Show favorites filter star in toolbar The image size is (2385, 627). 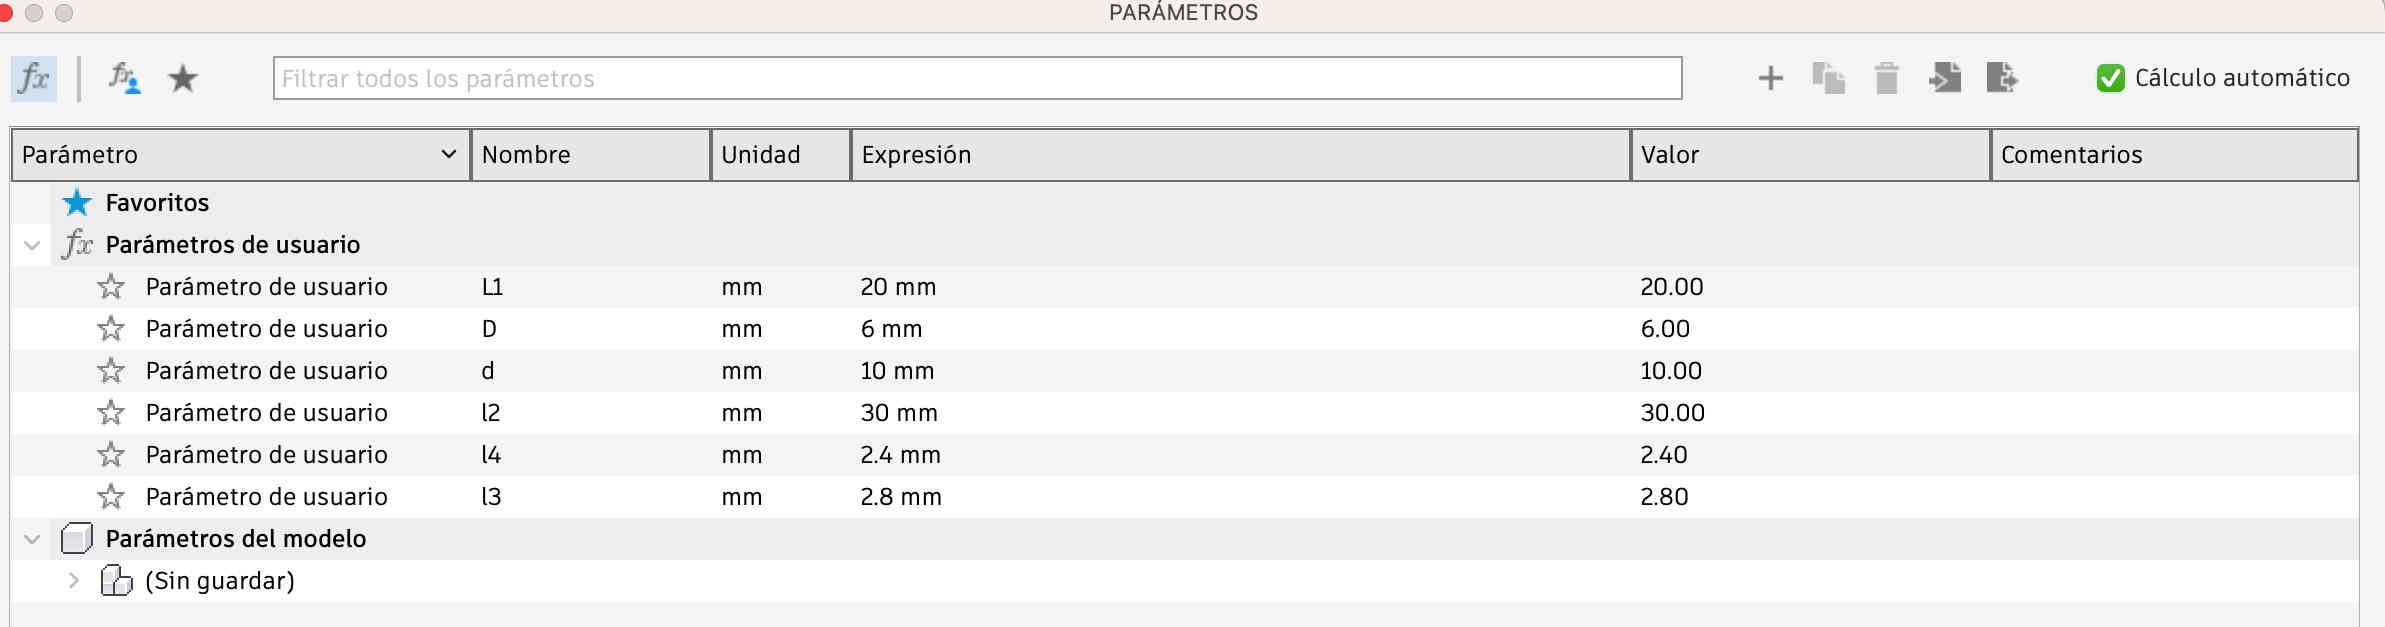[183, 78]
